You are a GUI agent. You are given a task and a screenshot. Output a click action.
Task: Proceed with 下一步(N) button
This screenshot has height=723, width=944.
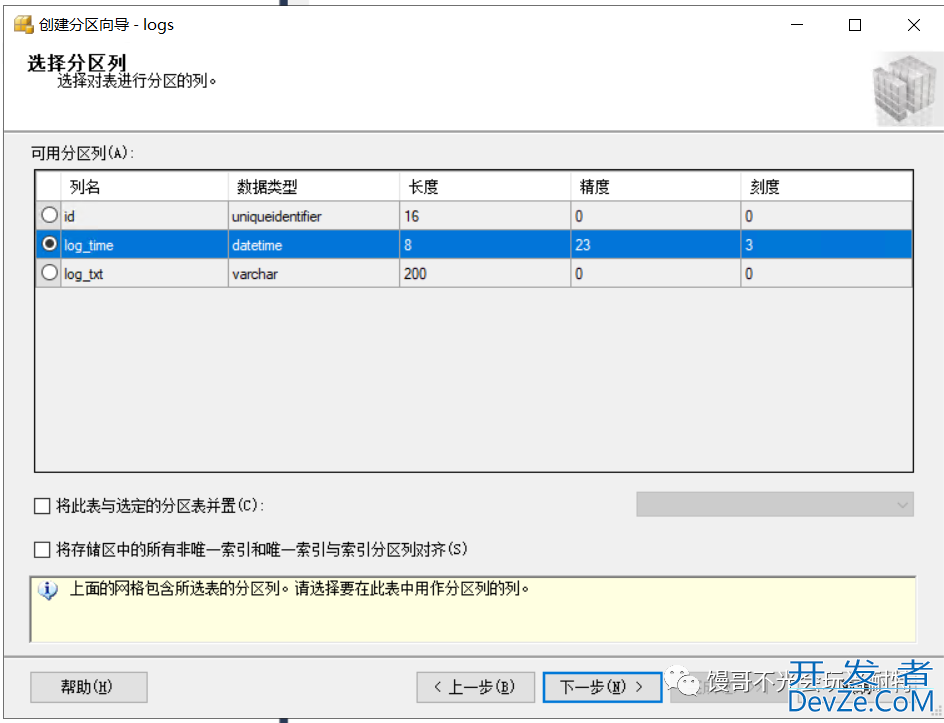[602, 687]
